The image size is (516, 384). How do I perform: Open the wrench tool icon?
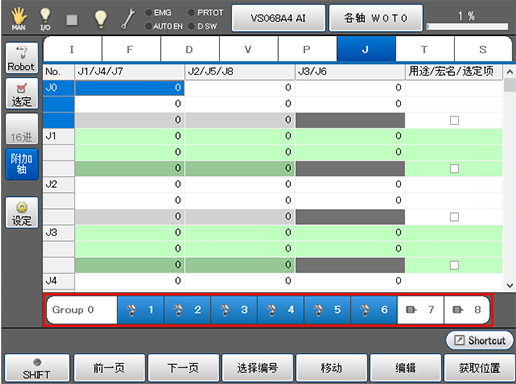click(128, 19)
